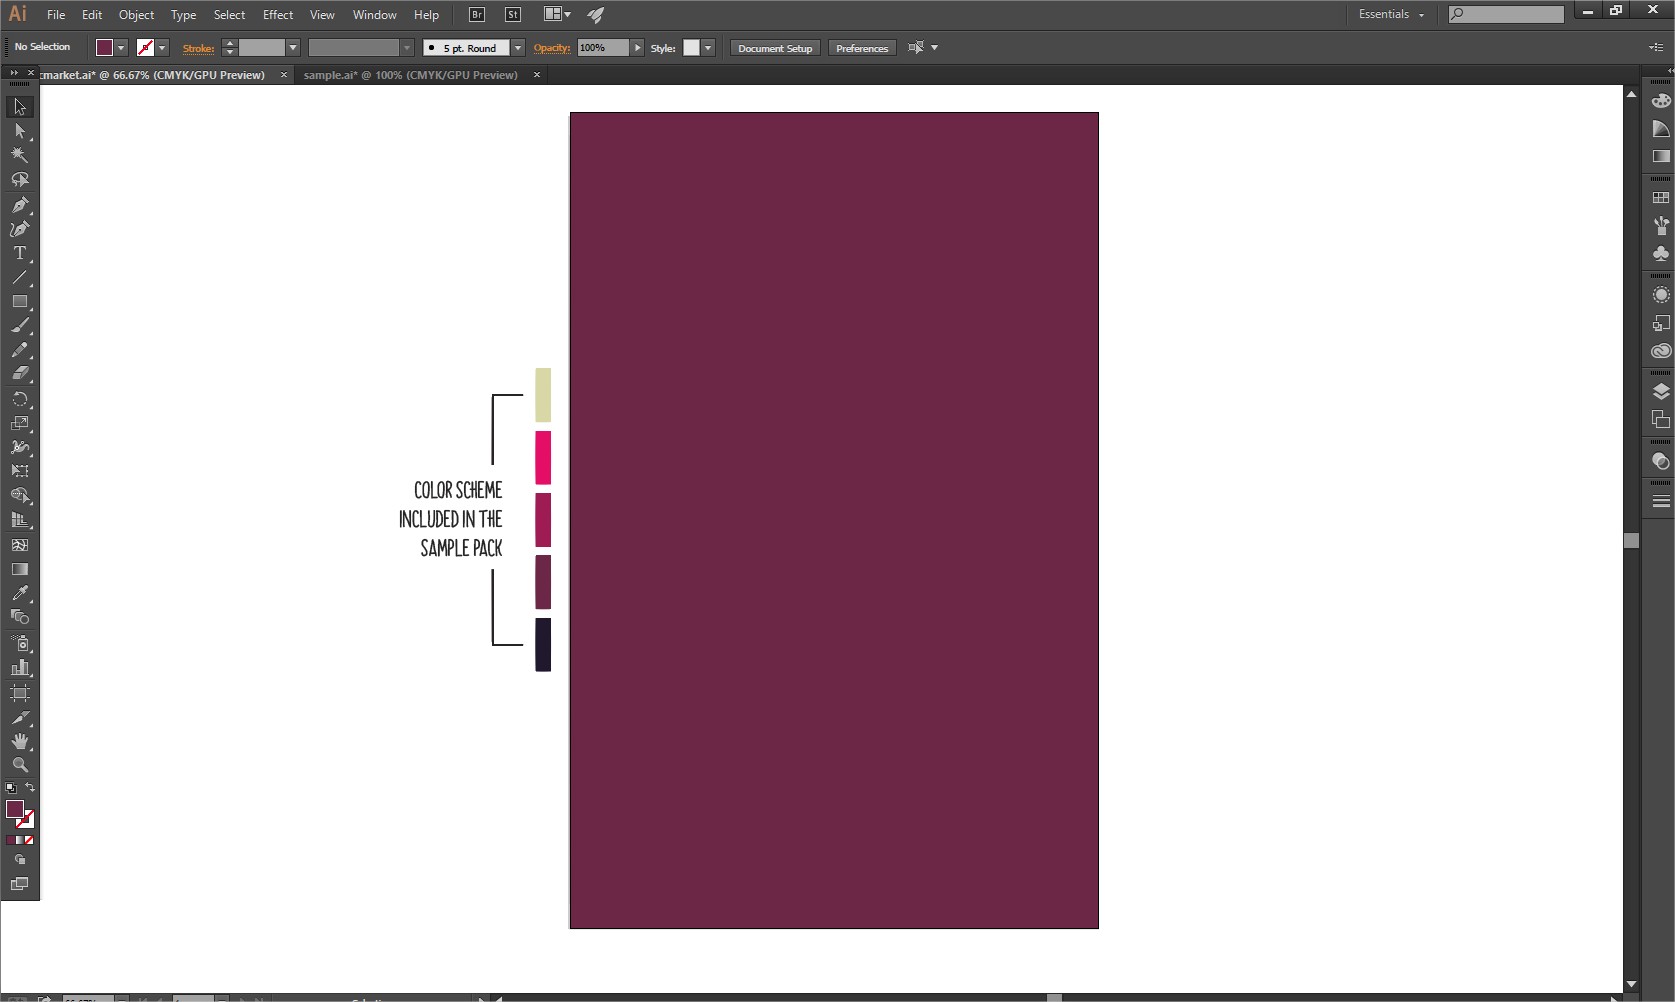Open the Brushes panel icon
The image size is (1675, 1002).
click(x=1661, y=226)
